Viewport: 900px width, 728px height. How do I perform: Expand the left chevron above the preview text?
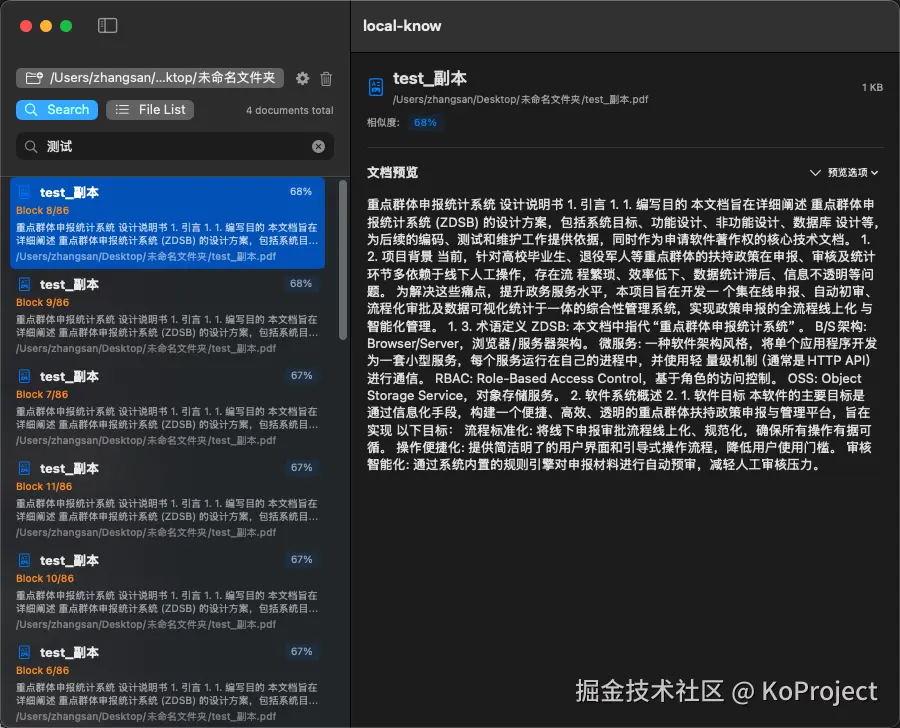[x=814, y=171]
